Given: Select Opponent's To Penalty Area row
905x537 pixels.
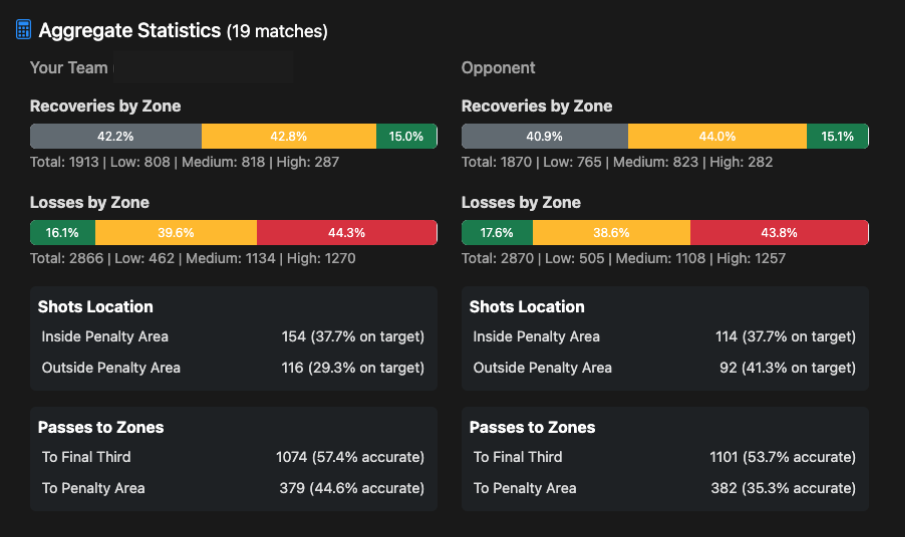Looking at the screenshot, I should pos(664,488).
